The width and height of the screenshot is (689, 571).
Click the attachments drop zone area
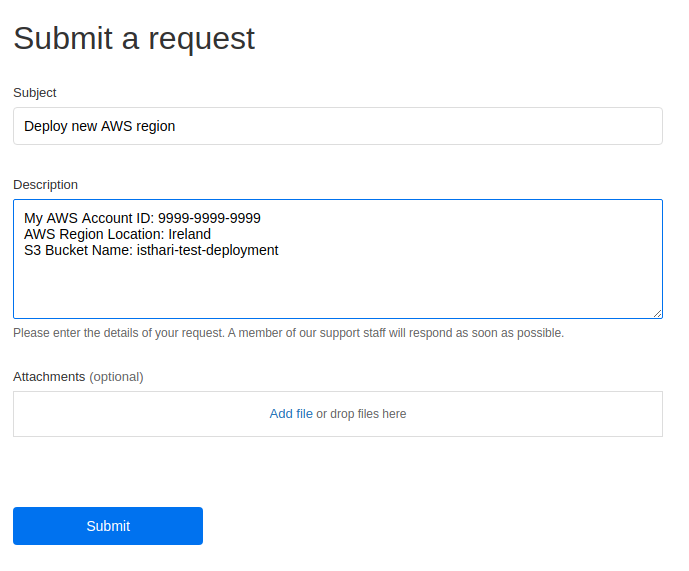[337, 414]
